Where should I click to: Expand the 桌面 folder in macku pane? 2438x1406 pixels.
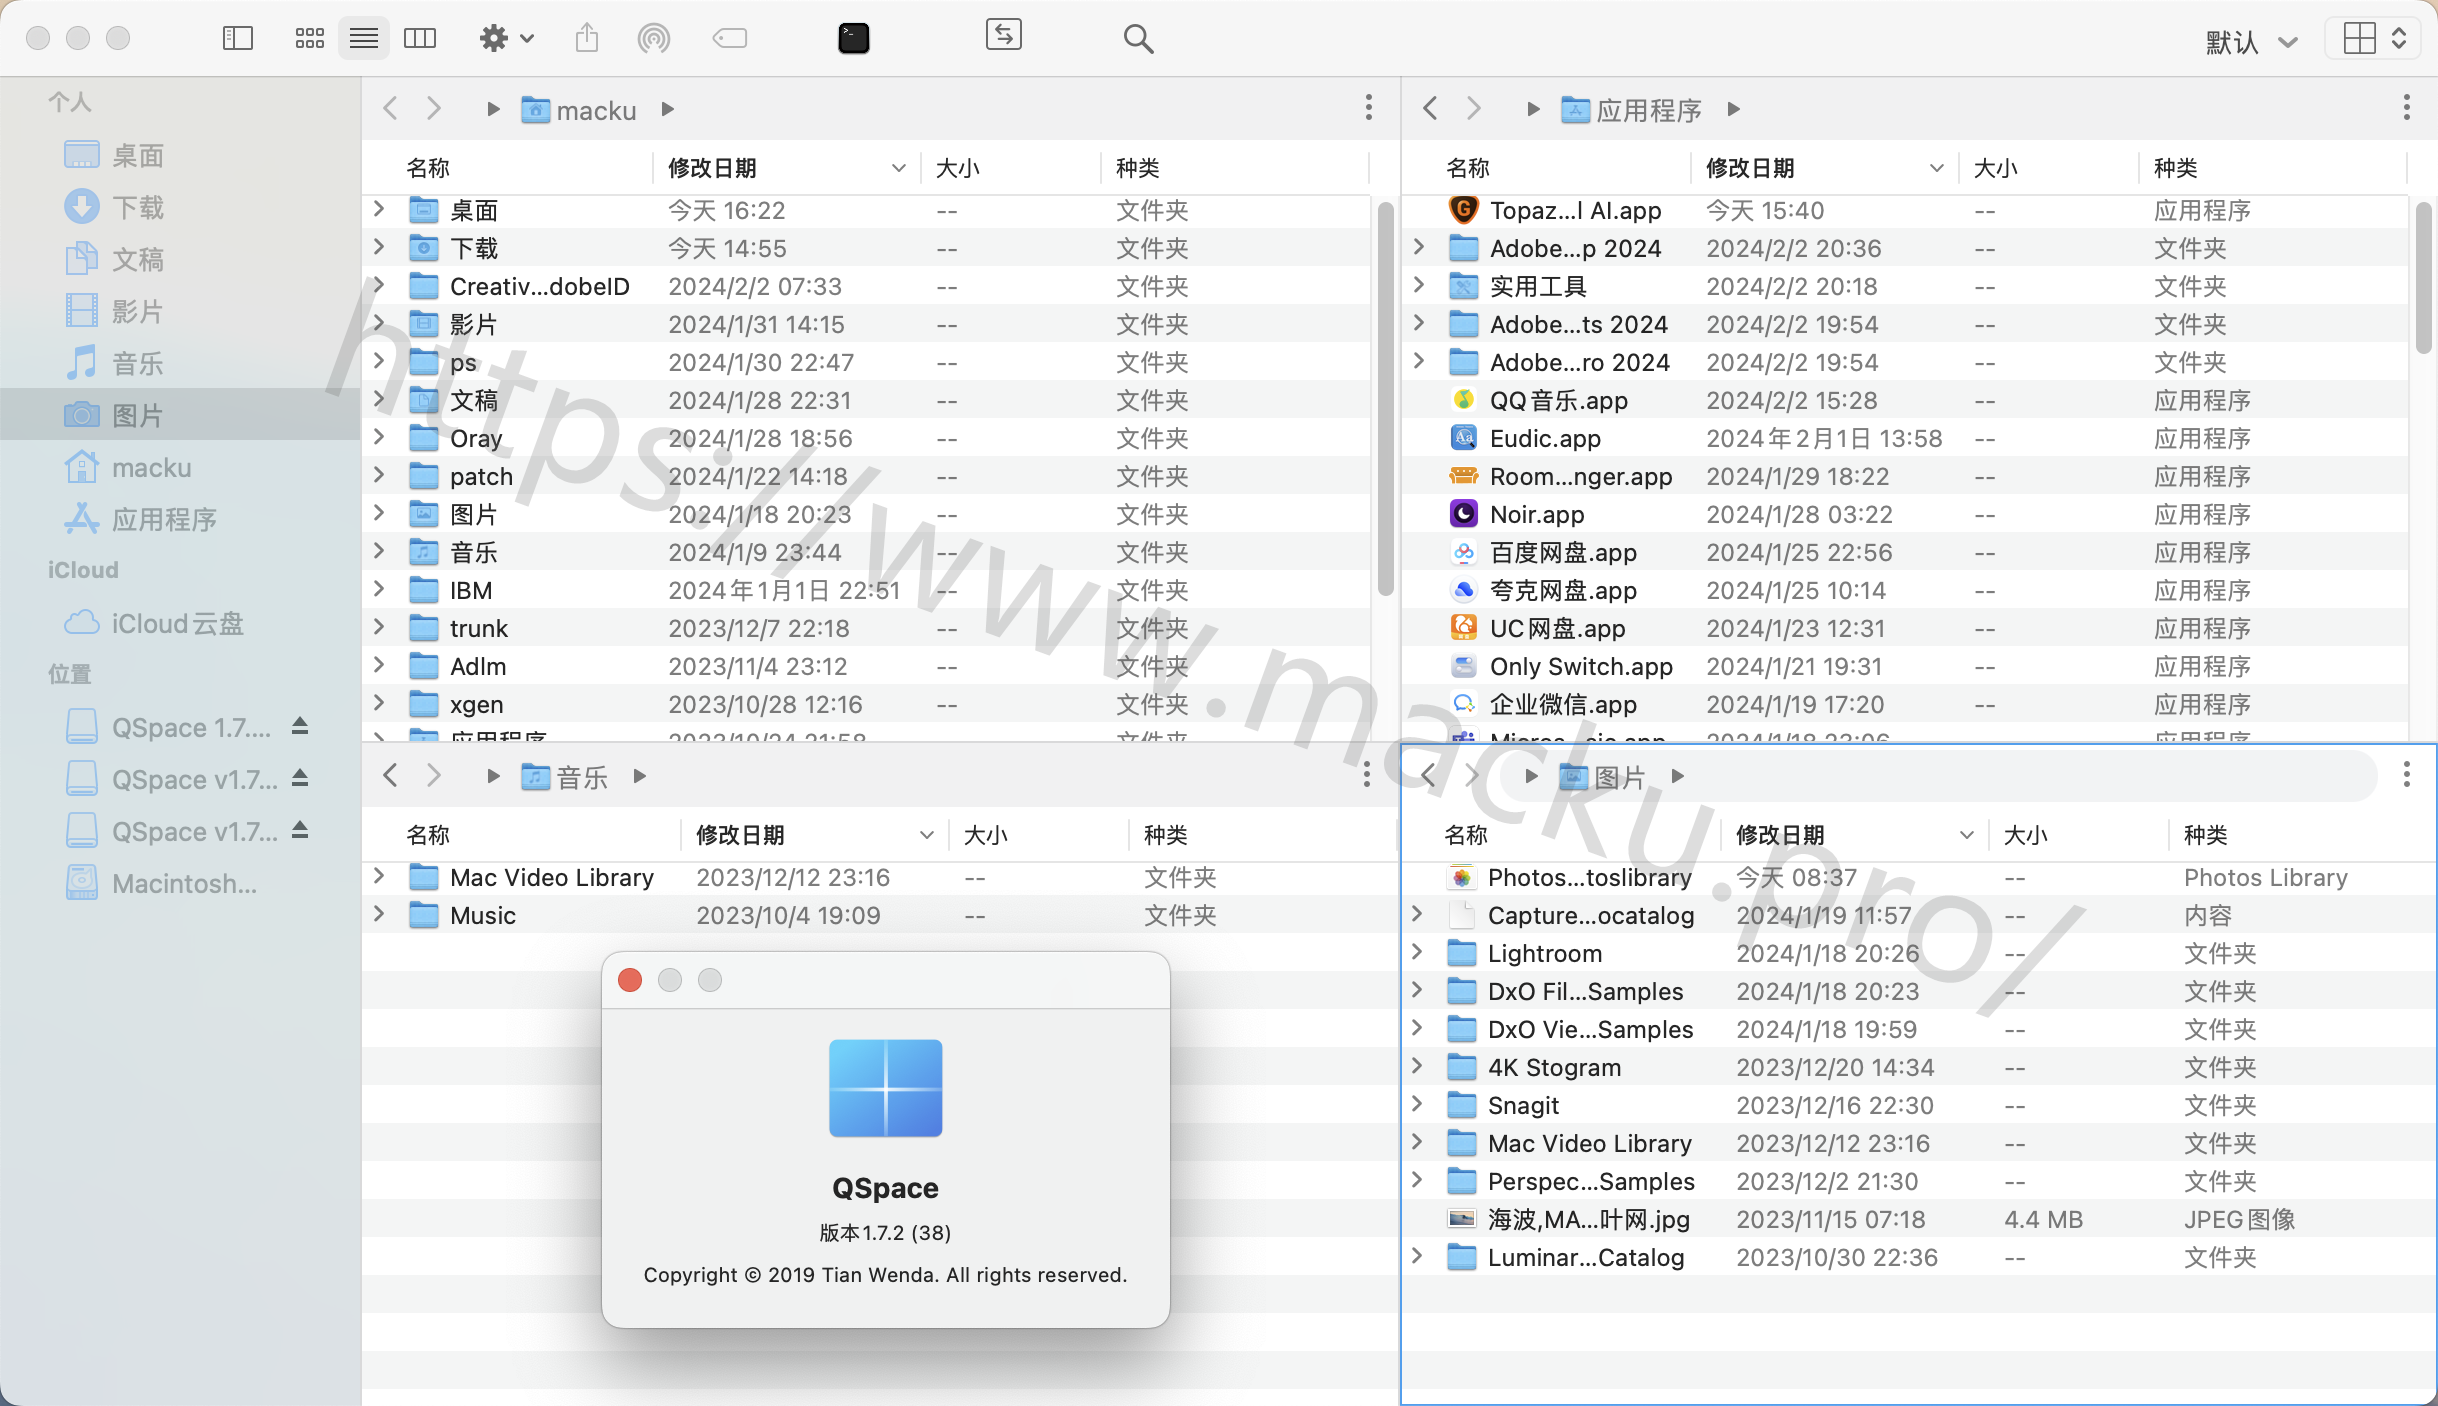(x=379, y=209)
